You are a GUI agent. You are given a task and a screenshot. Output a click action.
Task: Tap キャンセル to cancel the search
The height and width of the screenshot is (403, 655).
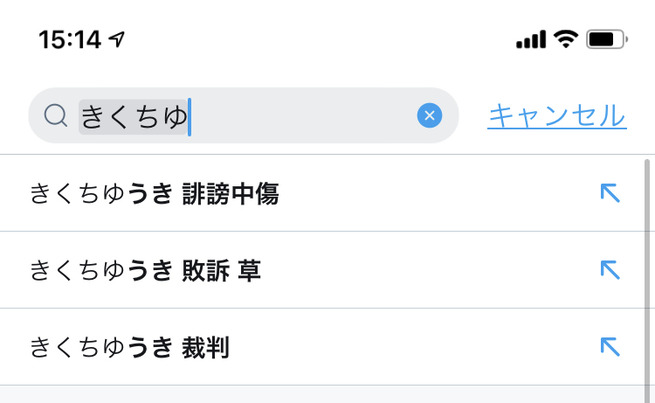tap(556, 116)
